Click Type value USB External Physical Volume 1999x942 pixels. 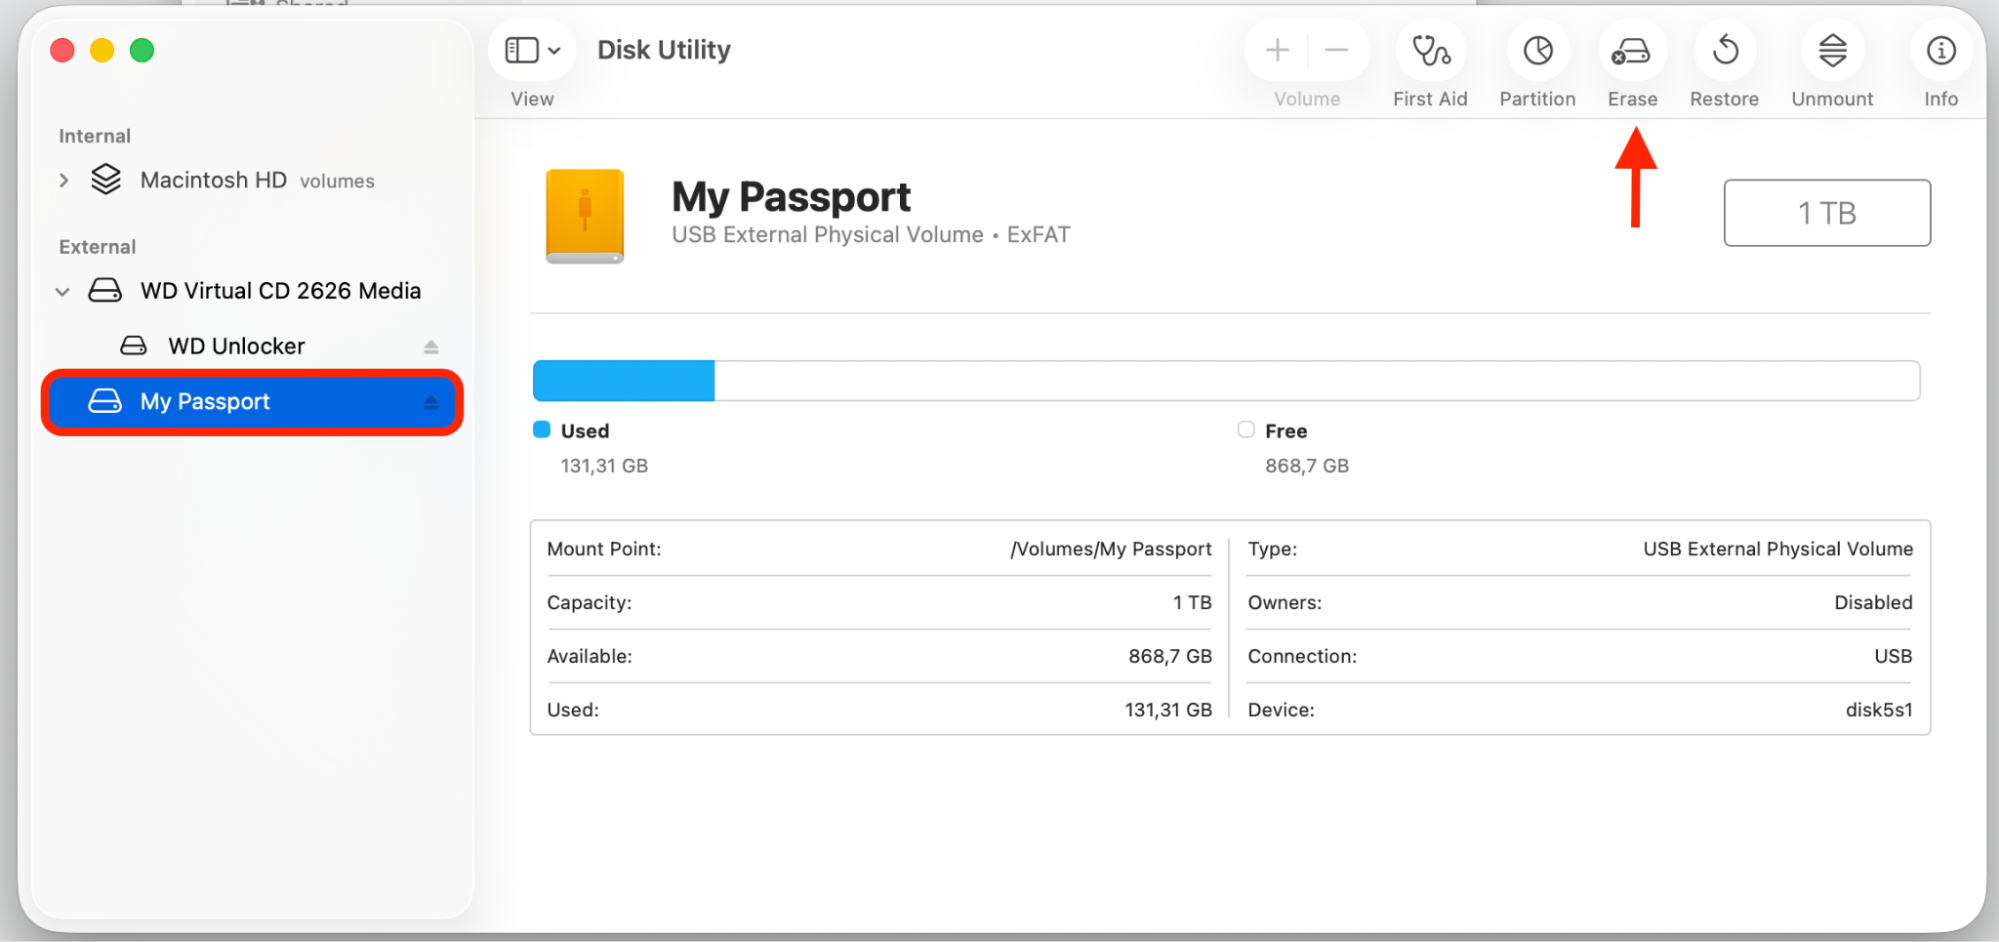click(x=1778, y=549)
